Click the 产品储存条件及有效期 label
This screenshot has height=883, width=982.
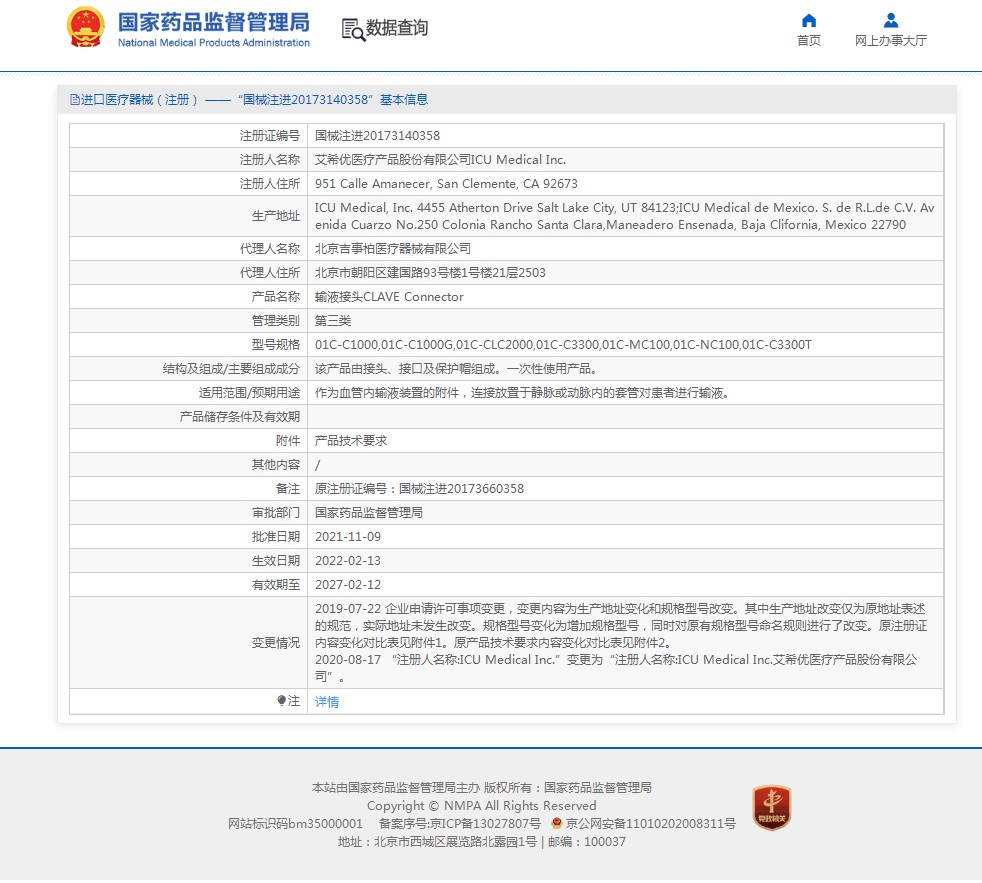(x=239, y=416)
